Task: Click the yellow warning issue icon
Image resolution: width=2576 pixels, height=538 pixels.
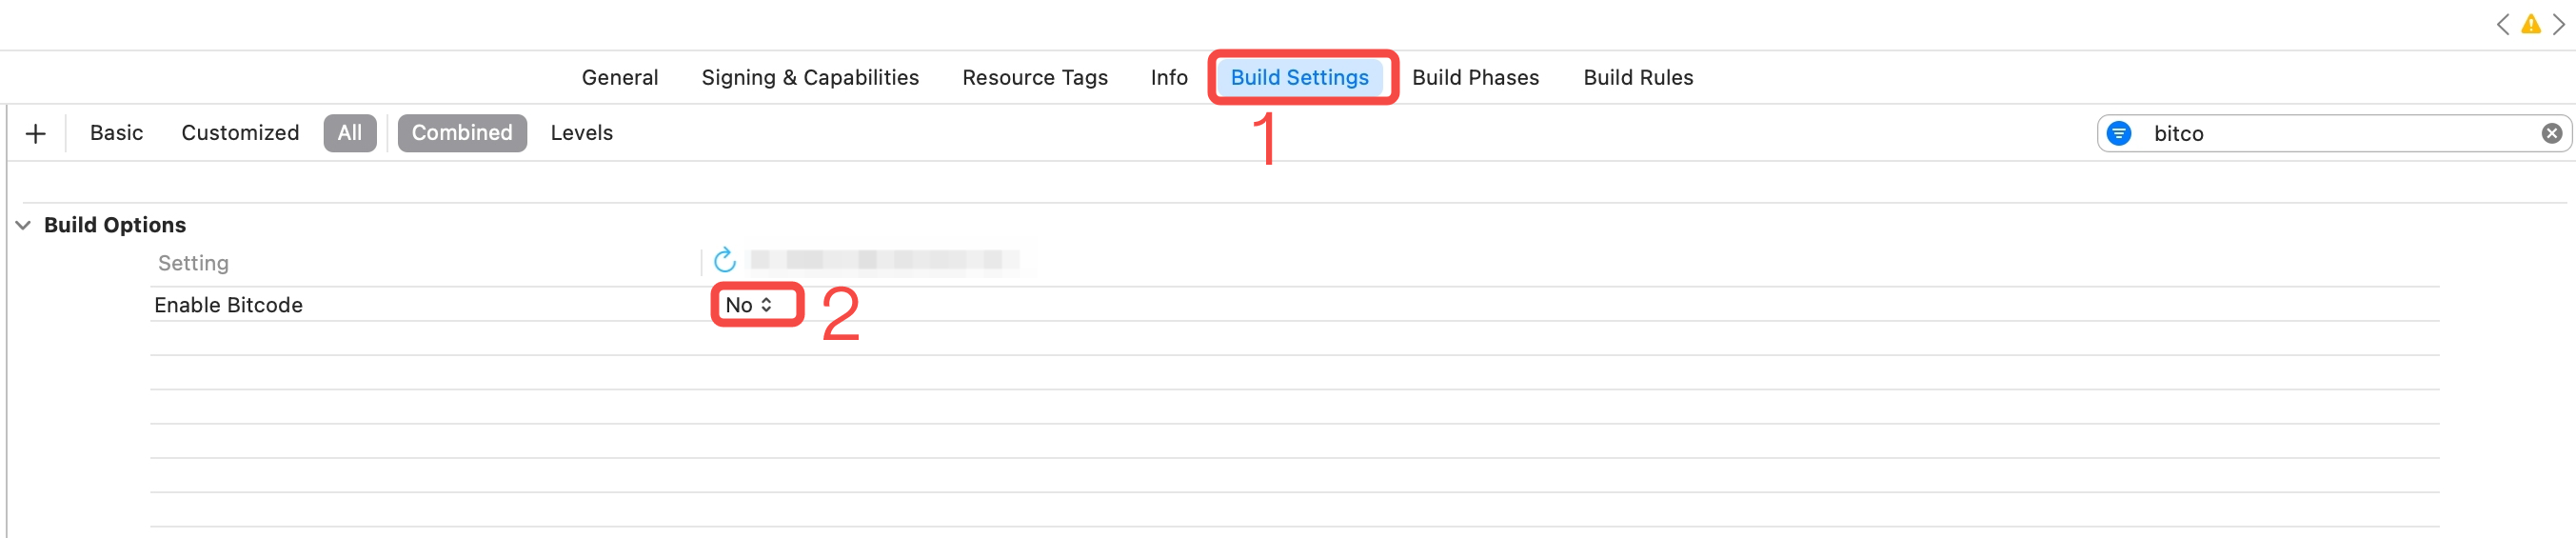Action: pos(2530,24)
